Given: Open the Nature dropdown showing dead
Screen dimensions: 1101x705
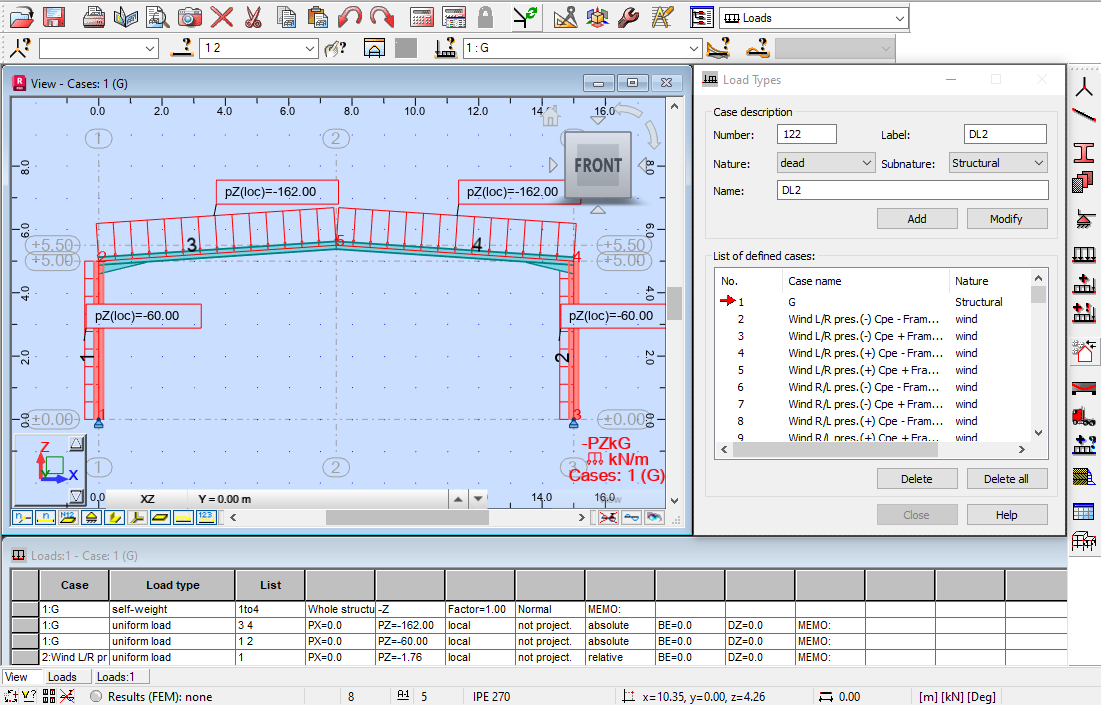Looking at the screenshot, I should [x=825, y=163].
